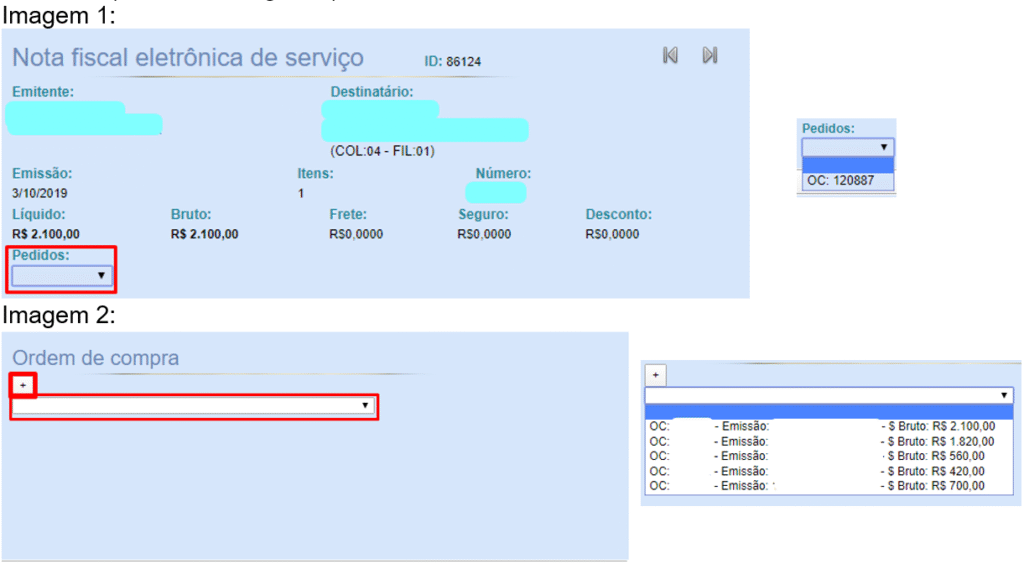Image resolution: width=1024 pixels, height=564 pixels.
Task: Select the order with Bruto R$ 2.100,00
Action: pyautogui.click(x=828, y=426)
